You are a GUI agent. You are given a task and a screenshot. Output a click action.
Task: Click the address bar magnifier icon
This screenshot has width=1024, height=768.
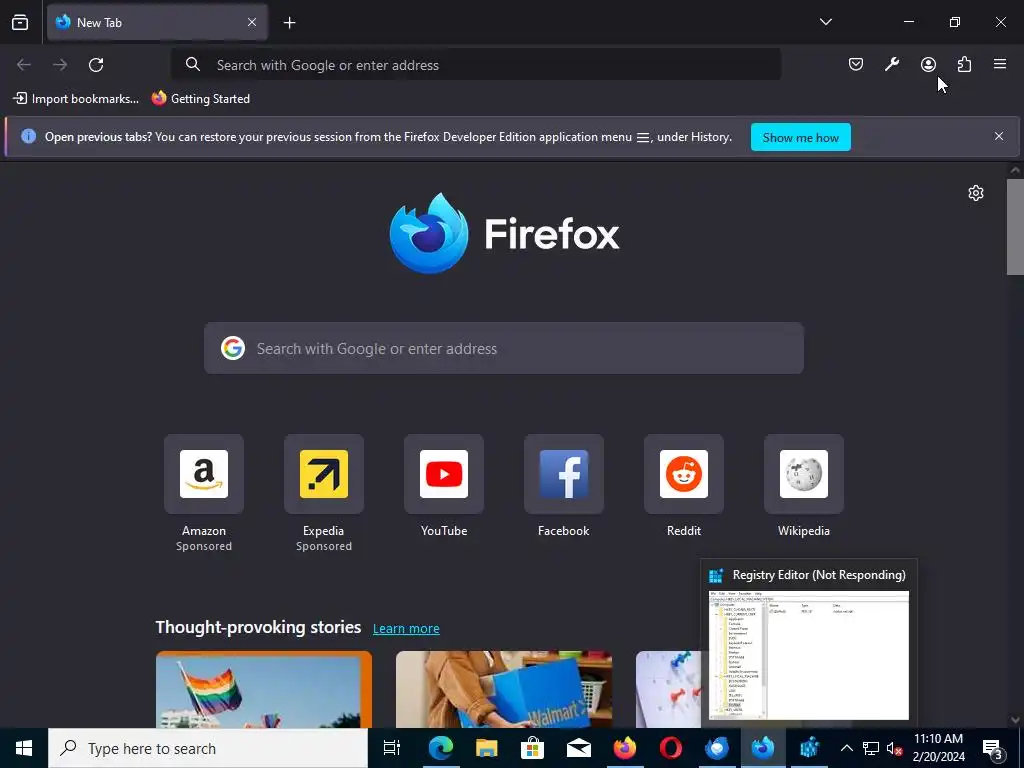(x=193, y=64)
